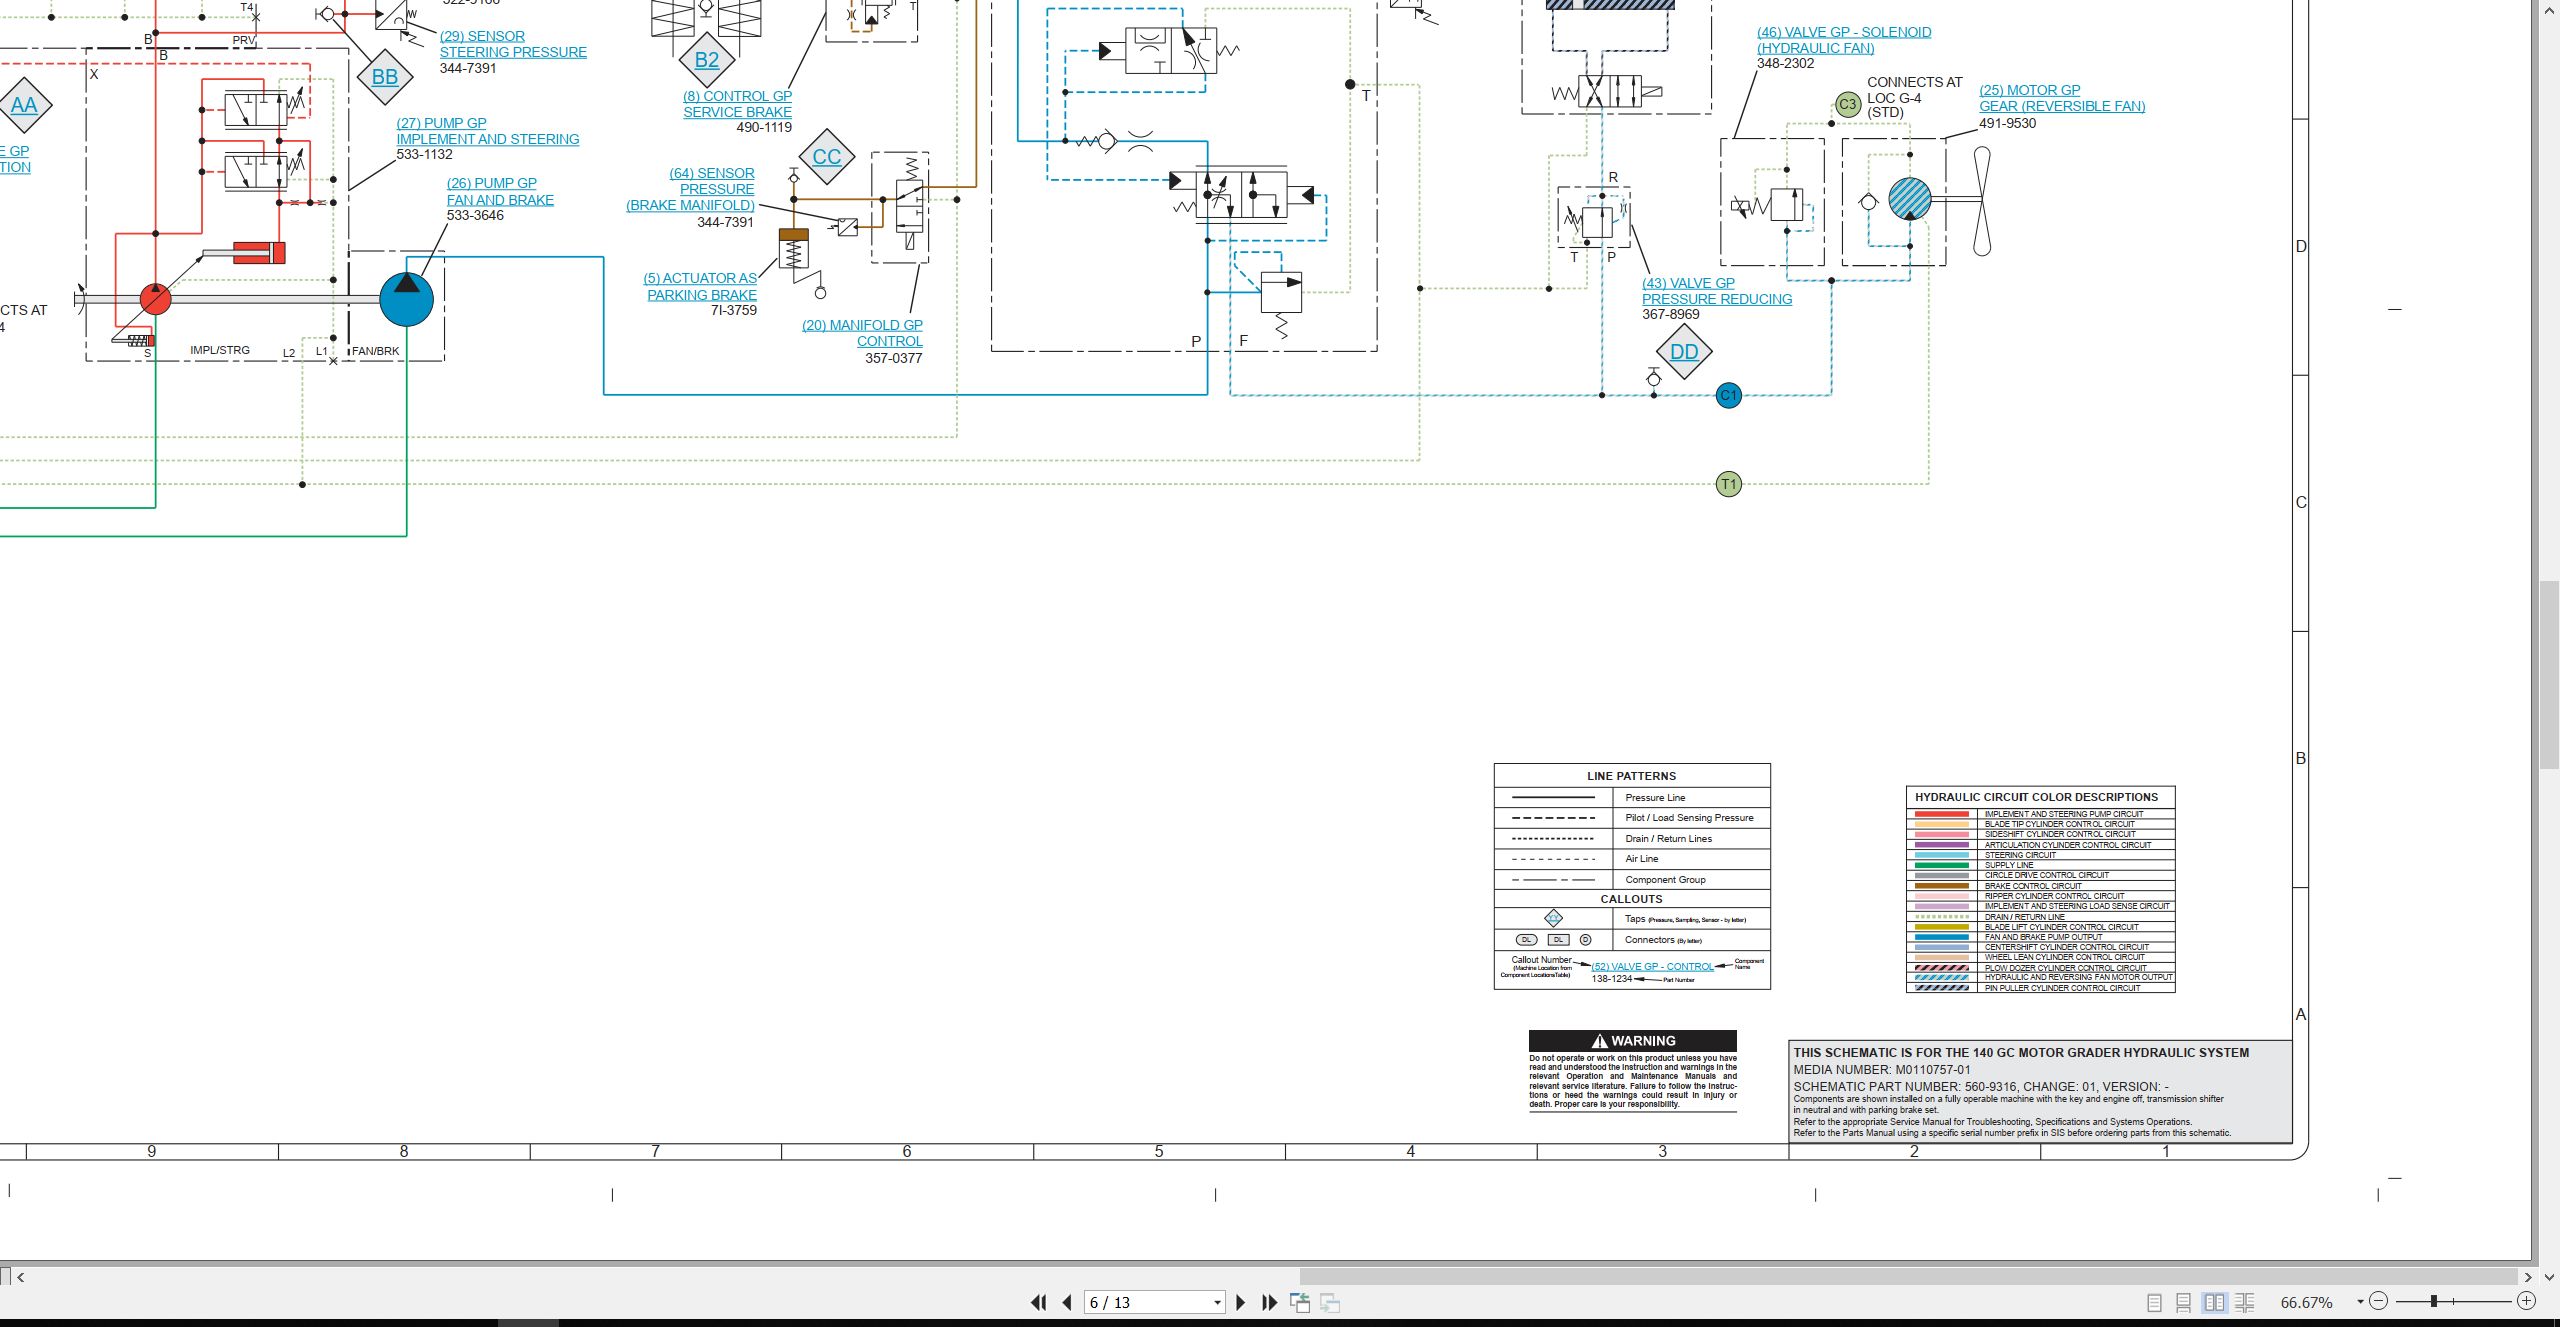Image resolution: width=2560 pixels, height=1327 pixels.
Task: Go to the next page
Action: tap(1241, 1302)
